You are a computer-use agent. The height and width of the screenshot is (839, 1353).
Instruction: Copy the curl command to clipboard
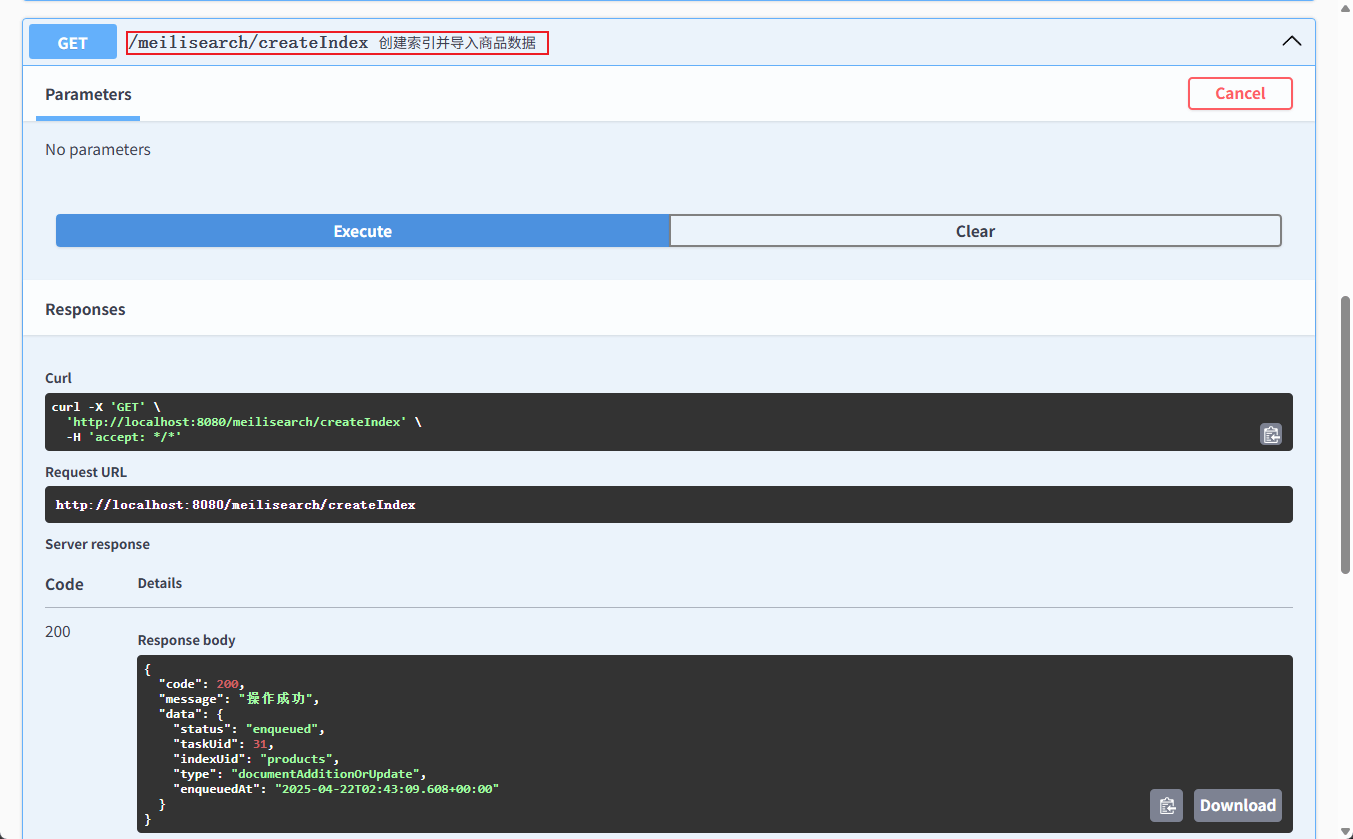point(1270,434)
